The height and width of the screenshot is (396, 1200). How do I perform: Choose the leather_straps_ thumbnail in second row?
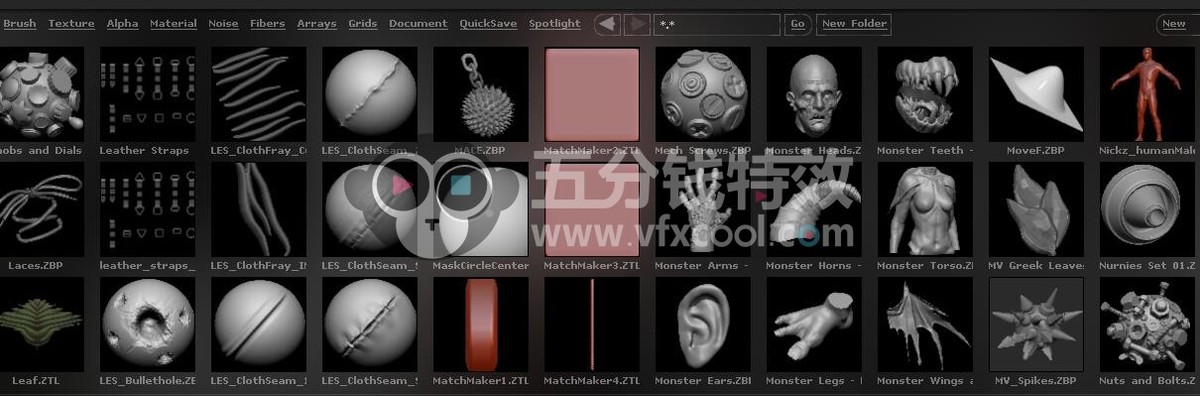[x=149, y=210]
